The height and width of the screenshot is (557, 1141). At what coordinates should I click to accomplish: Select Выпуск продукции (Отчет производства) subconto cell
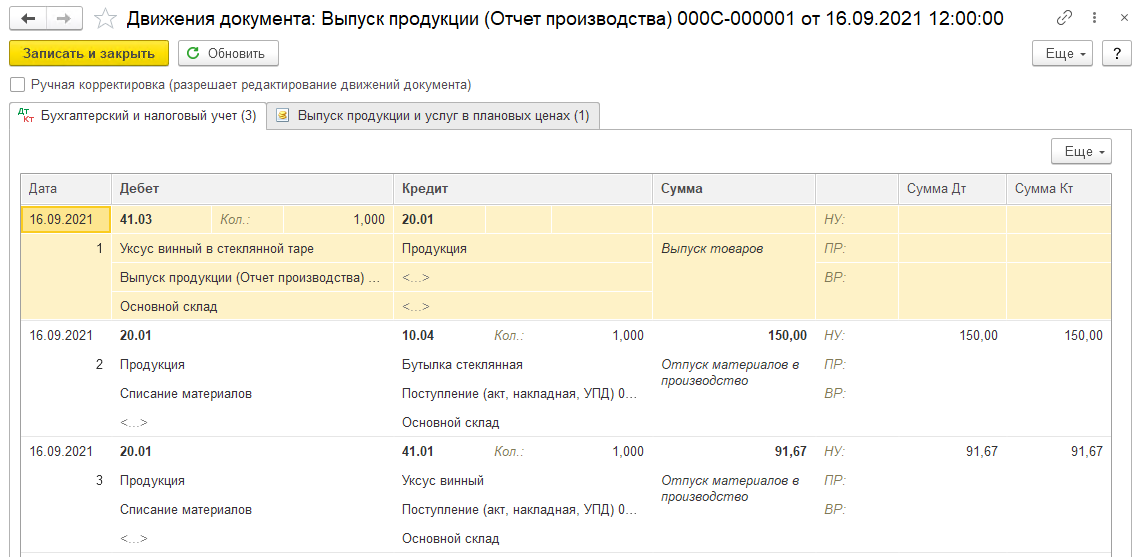pos(253,277)
